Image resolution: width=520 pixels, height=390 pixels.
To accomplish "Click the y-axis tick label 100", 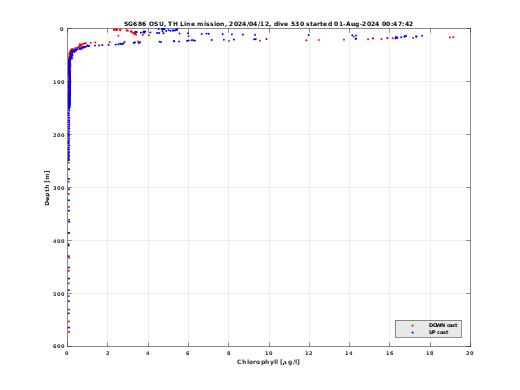I will coord(58,82).
